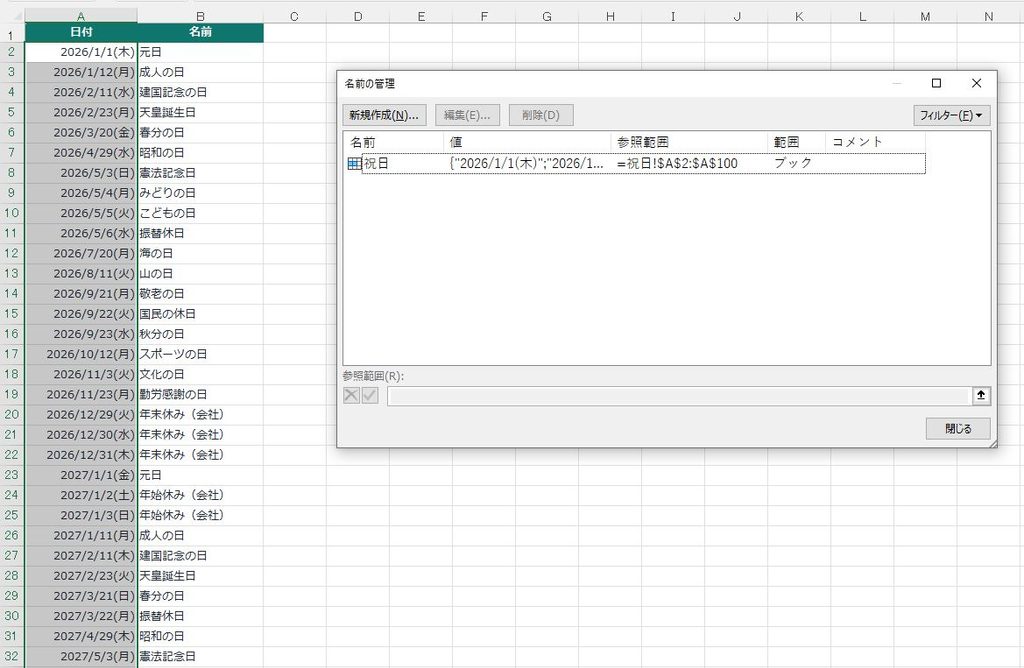Select column A header
The height and width of the screenshot is (668, 1024).
(x=81, y=16)
